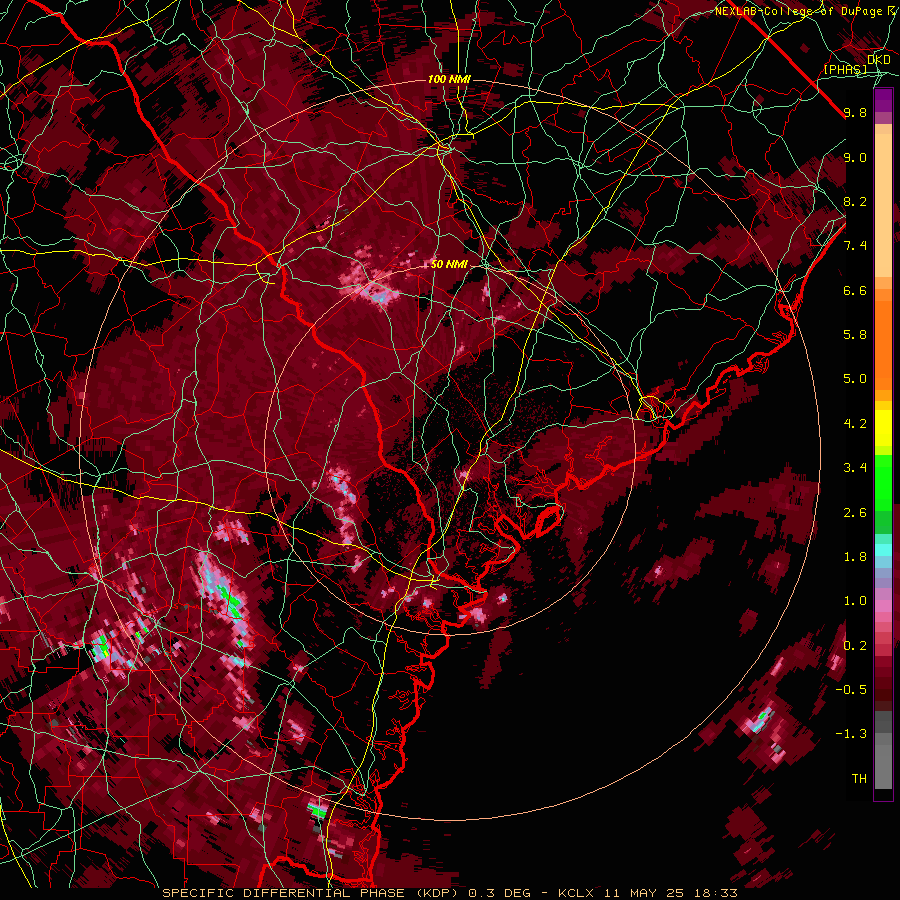
Task: Click the 3.4 color scale value
Action: coord(855,468)
